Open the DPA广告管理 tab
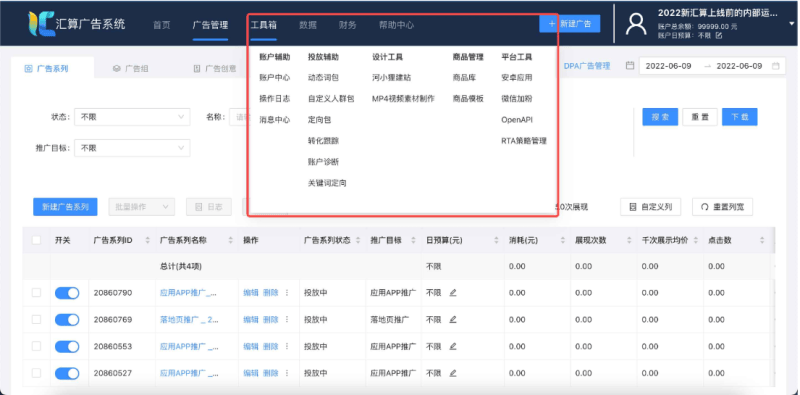800x395 pixels. tap(587, 66)
